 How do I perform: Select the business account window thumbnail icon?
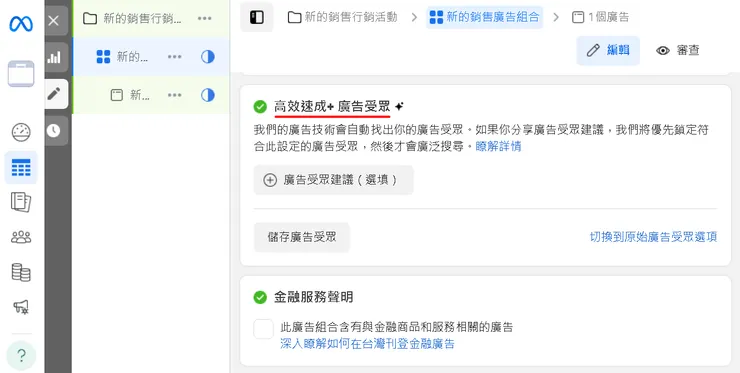click(21, 74)
